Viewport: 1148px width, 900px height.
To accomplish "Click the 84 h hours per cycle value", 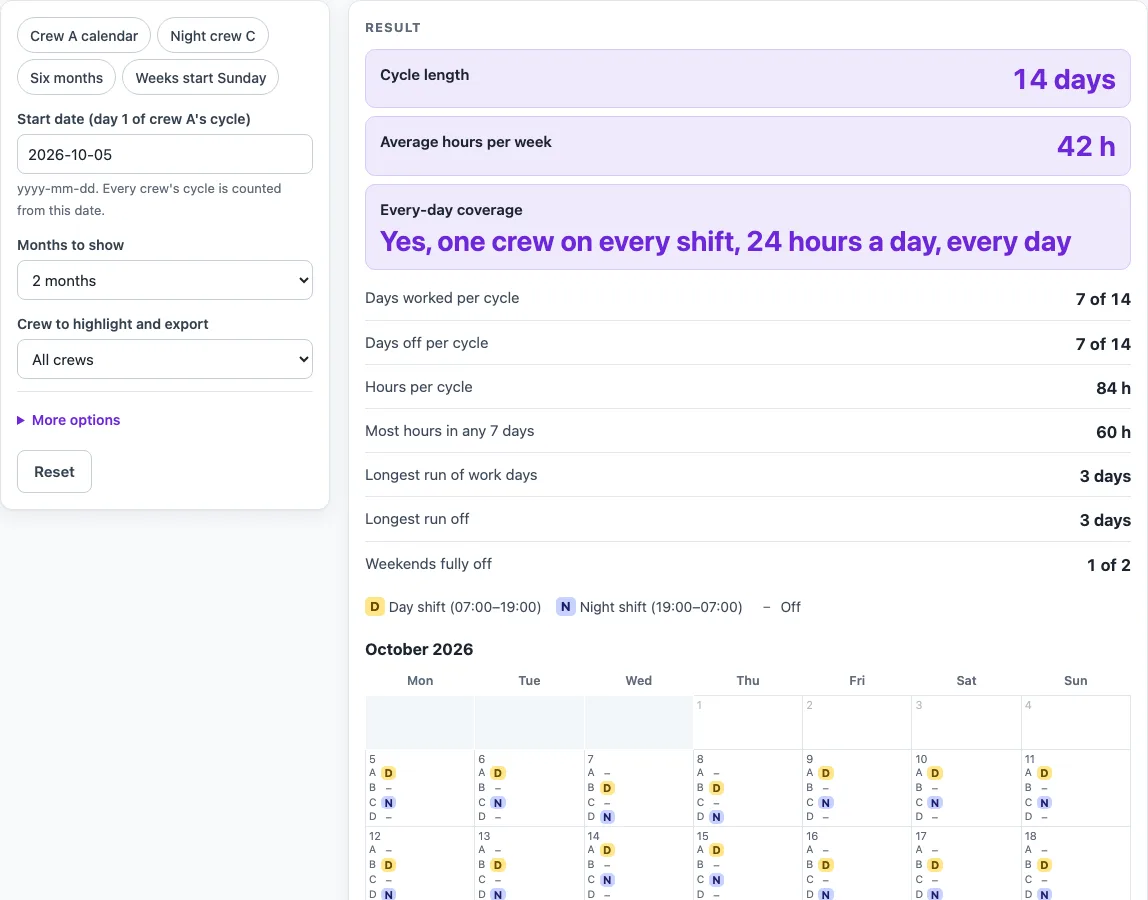I will pos(1113,388).
